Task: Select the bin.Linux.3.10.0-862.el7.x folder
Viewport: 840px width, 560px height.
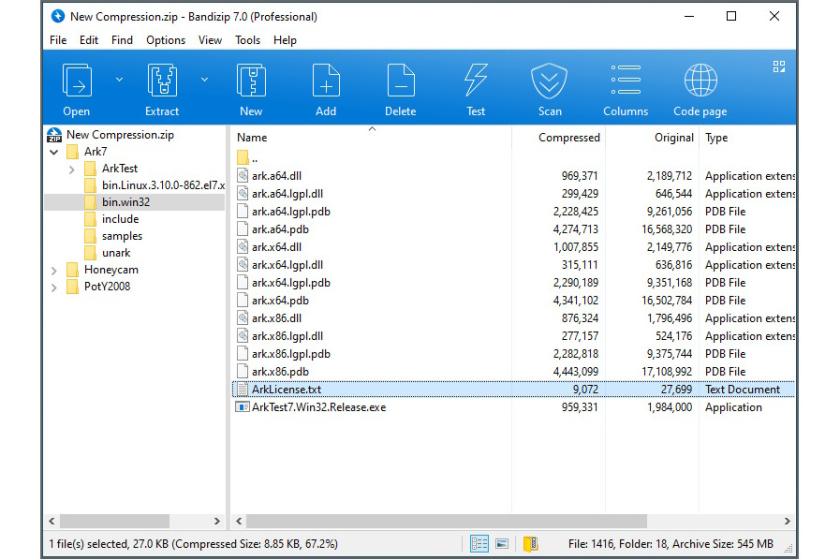Action: (x=163, y=185)
